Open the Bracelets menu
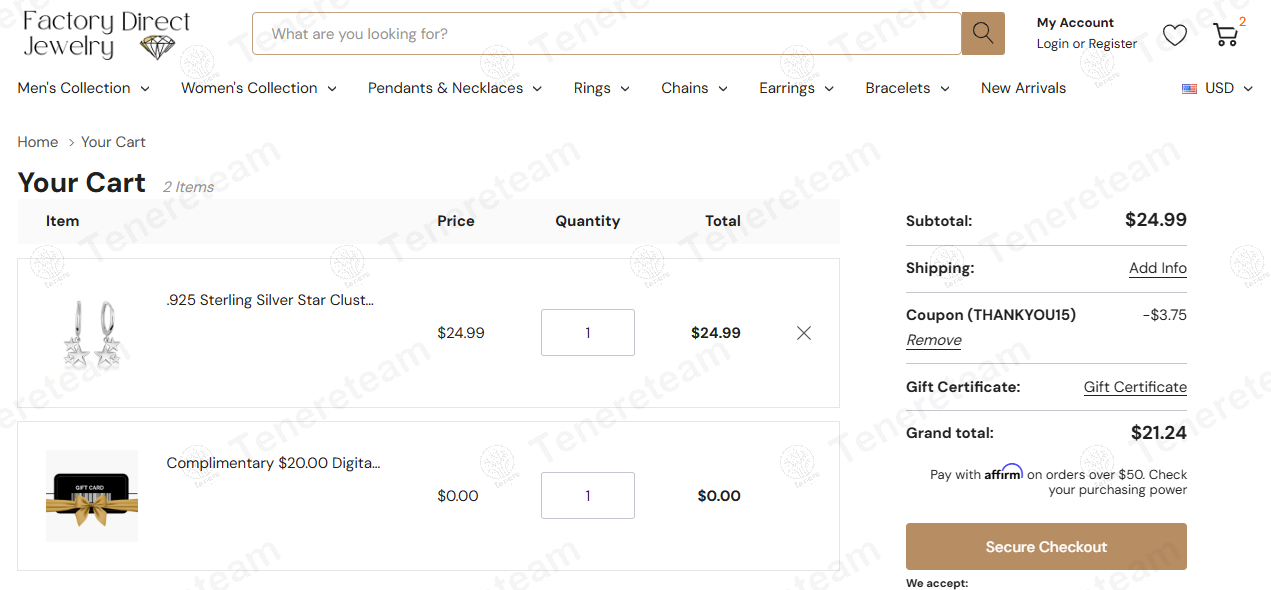This screenshot has height=590, width=1271. [907, 88]
